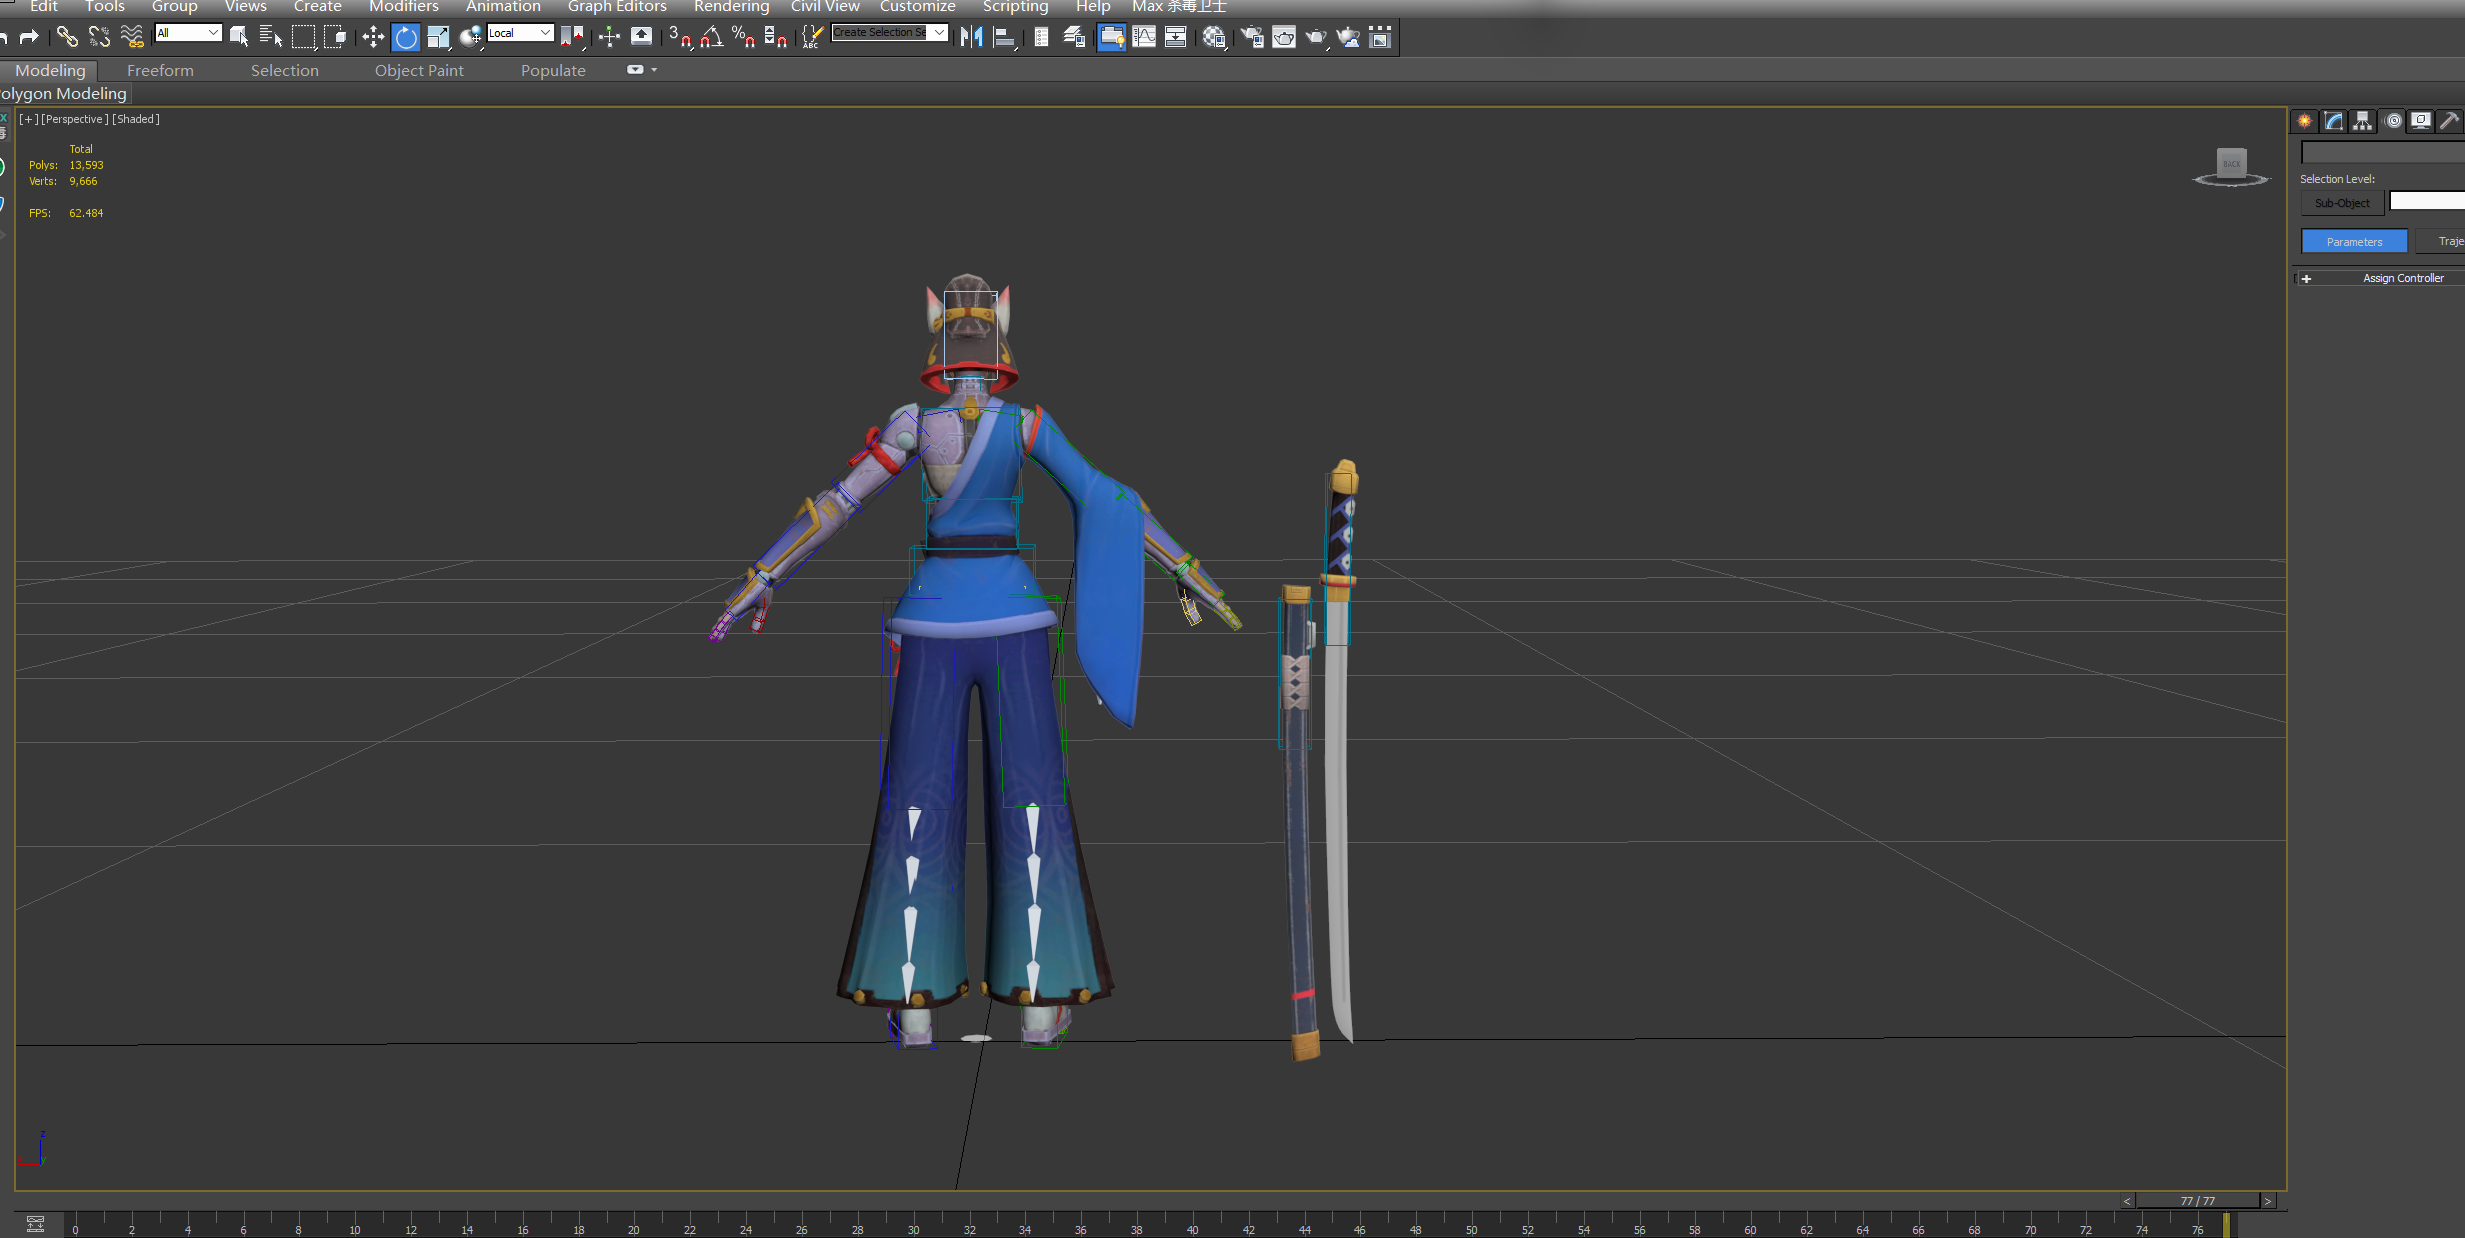This screenshot has width=2465, height=1238.
Task: Click the Sub-Object button
Action: pyautogui.click(x=2342, y=203)
